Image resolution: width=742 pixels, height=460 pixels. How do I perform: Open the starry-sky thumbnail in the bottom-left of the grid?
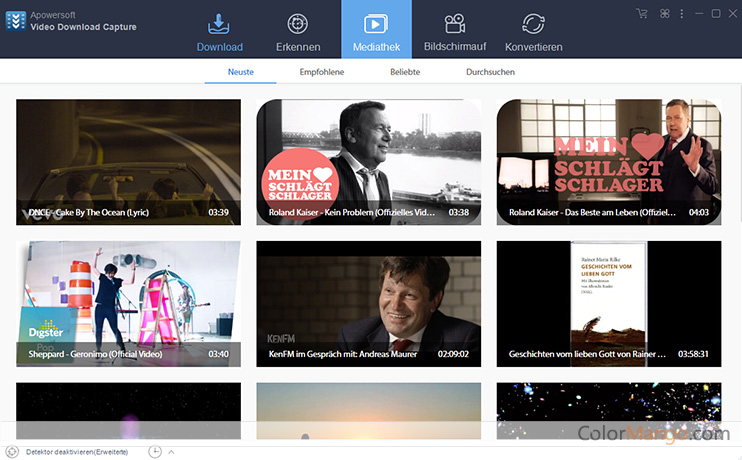[x=128, y=411]
